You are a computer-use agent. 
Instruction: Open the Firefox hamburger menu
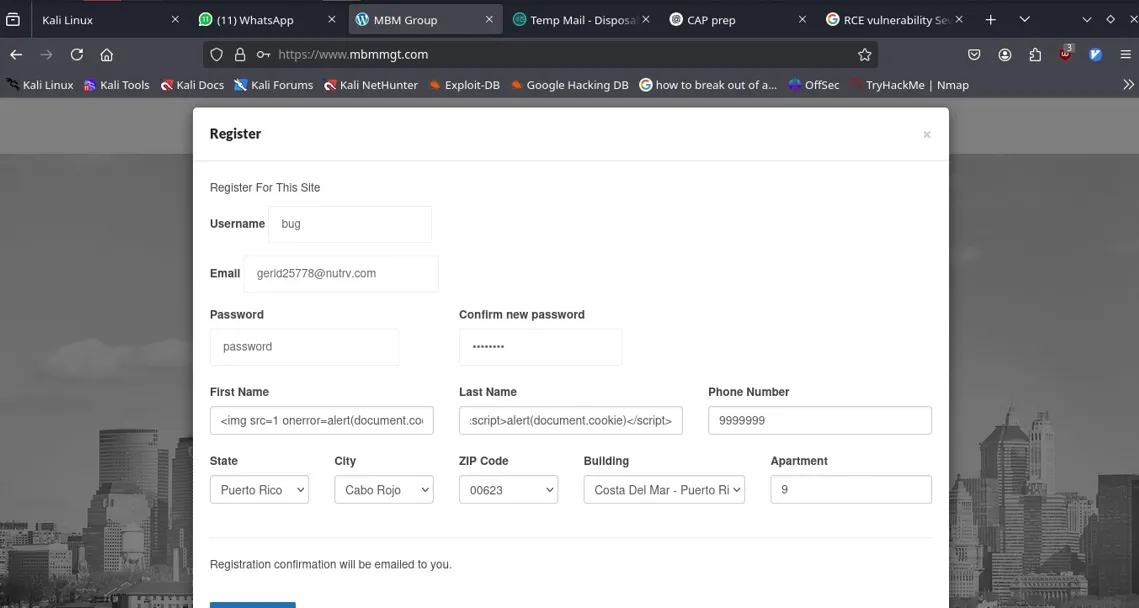pos(1126,55)
